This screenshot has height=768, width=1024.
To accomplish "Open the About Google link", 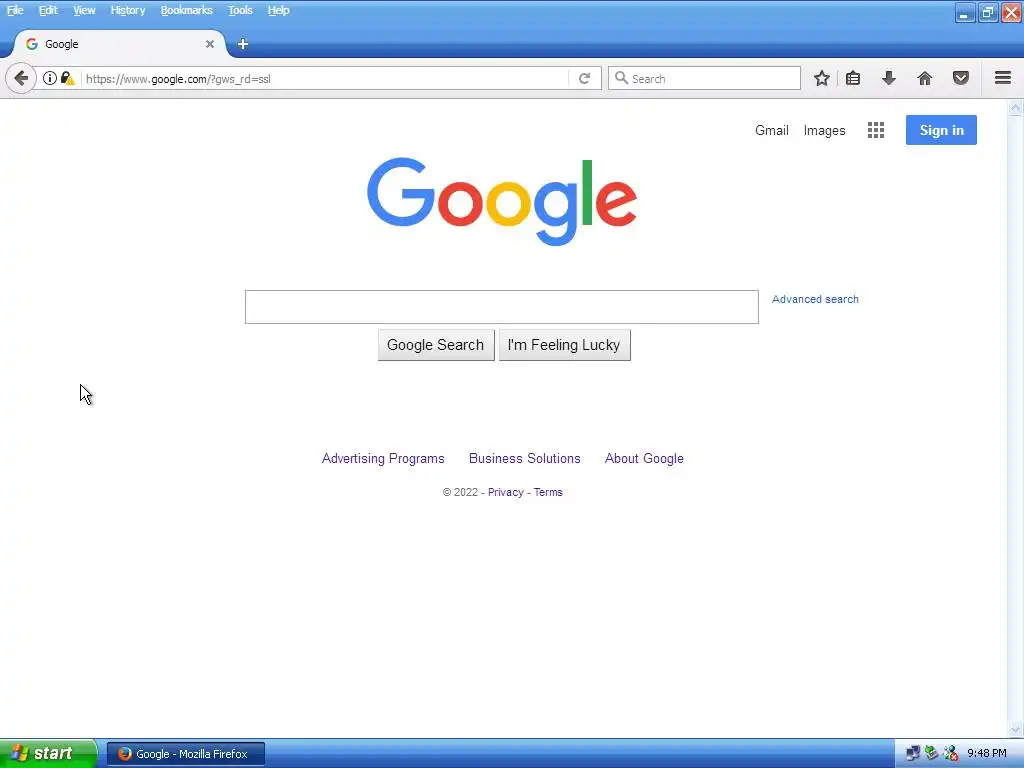I will (x=644, y=458).
